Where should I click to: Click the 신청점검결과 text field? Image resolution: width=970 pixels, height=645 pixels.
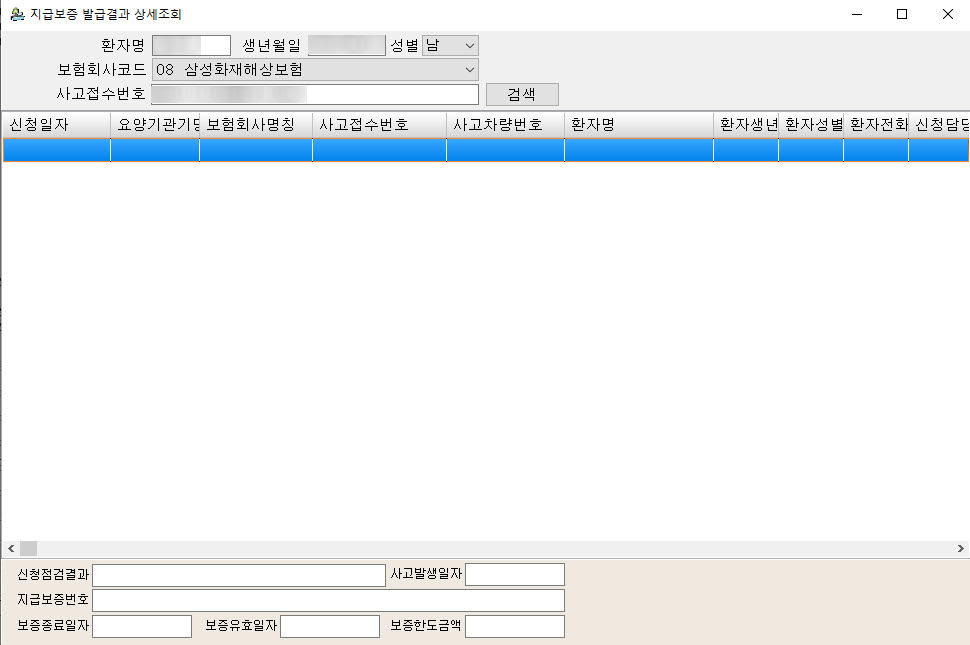(x=239, y=575)
